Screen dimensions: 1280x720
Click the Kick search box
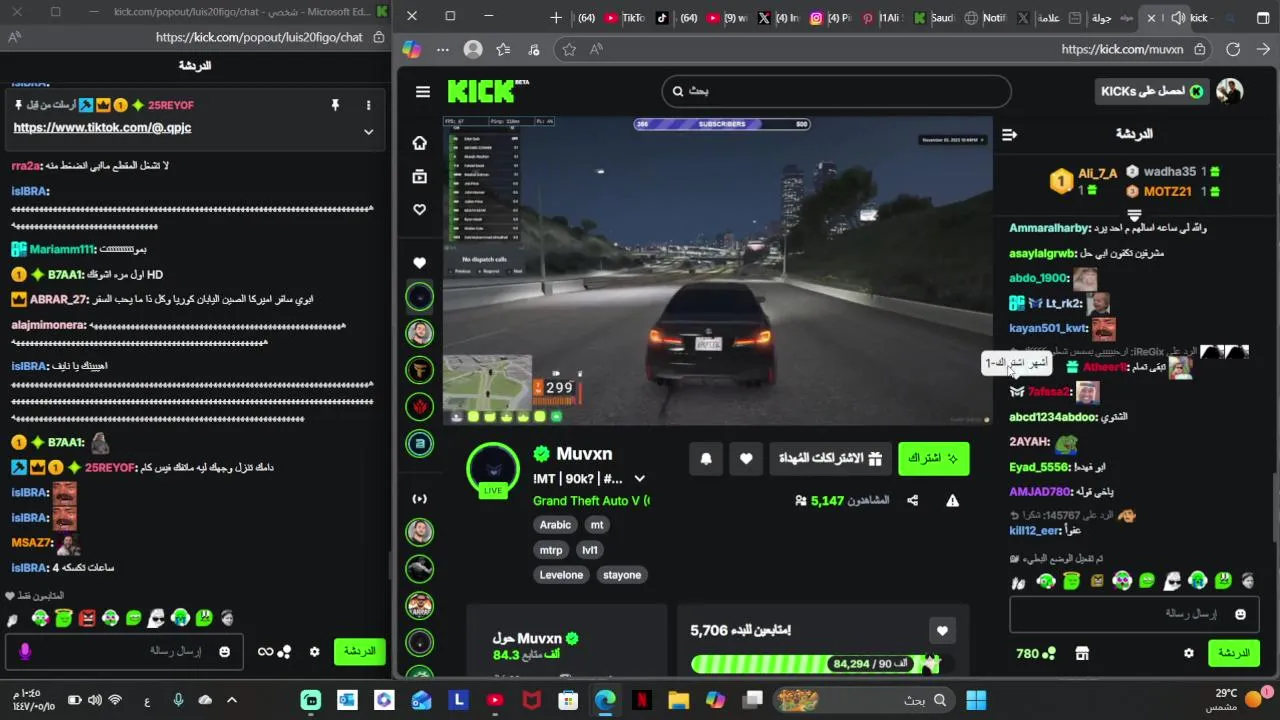(x=836, y=91)
